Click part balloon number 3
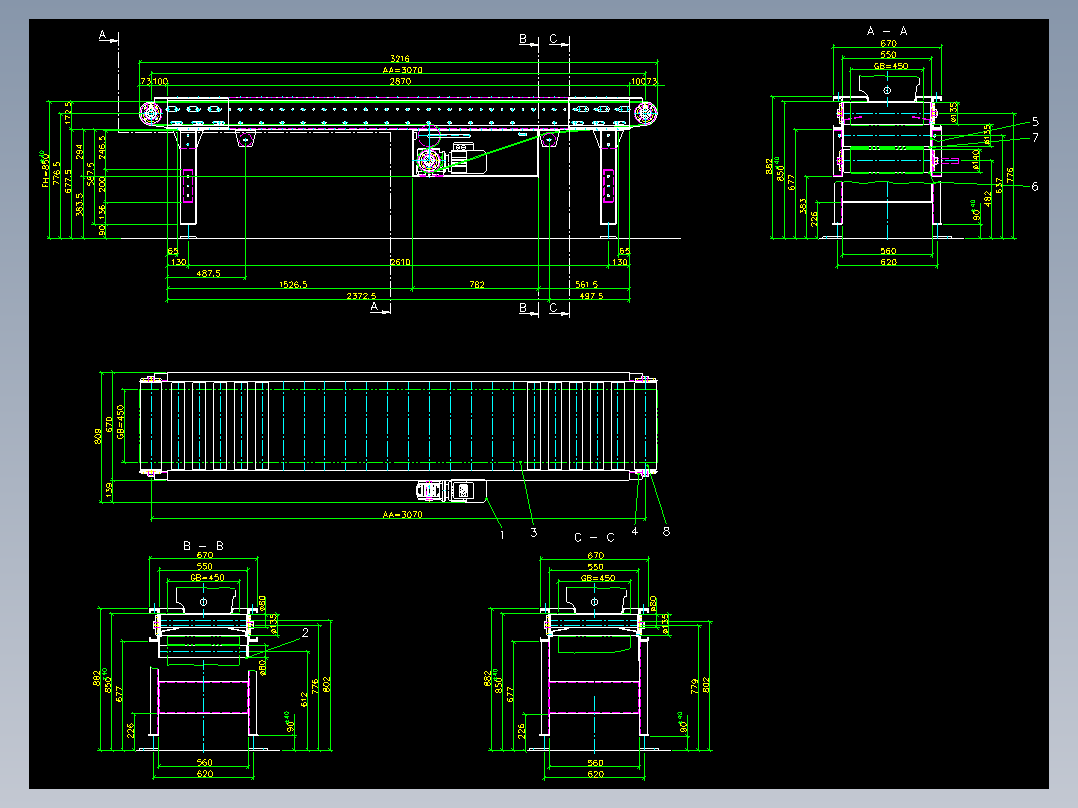The height and width of the screenshot is (808, 1078). click(534, 532)
